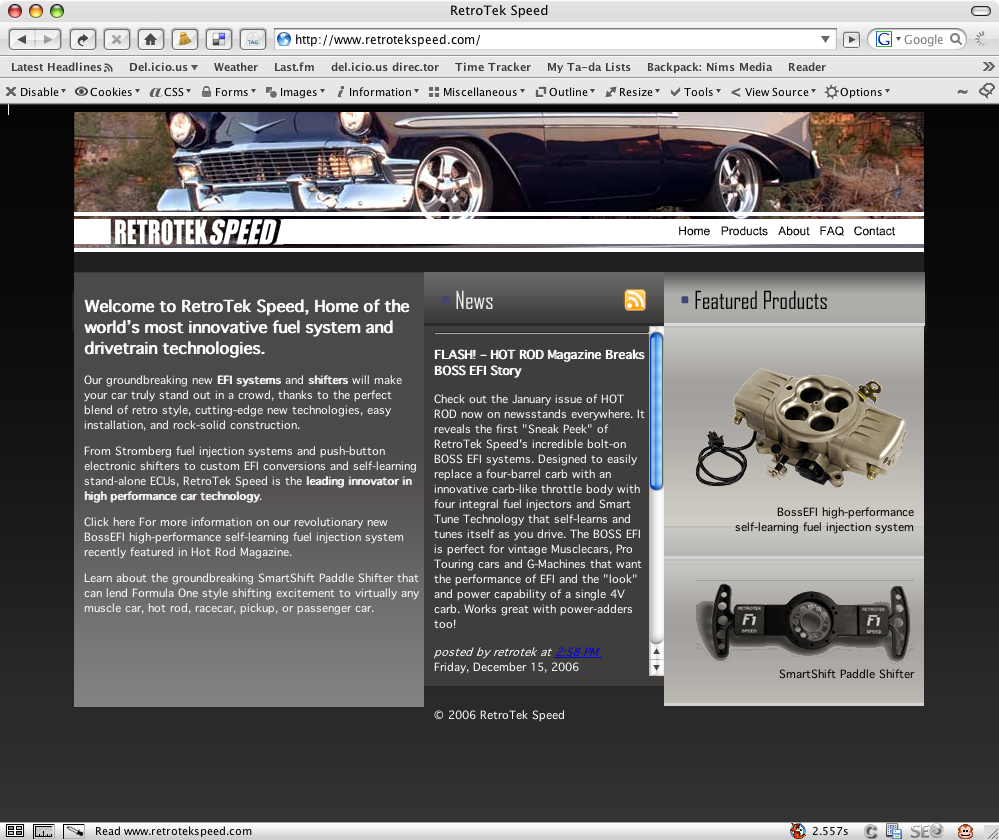Open the Resize dropdown menu
The image size is (999, 840).
(x=633, y=92)
